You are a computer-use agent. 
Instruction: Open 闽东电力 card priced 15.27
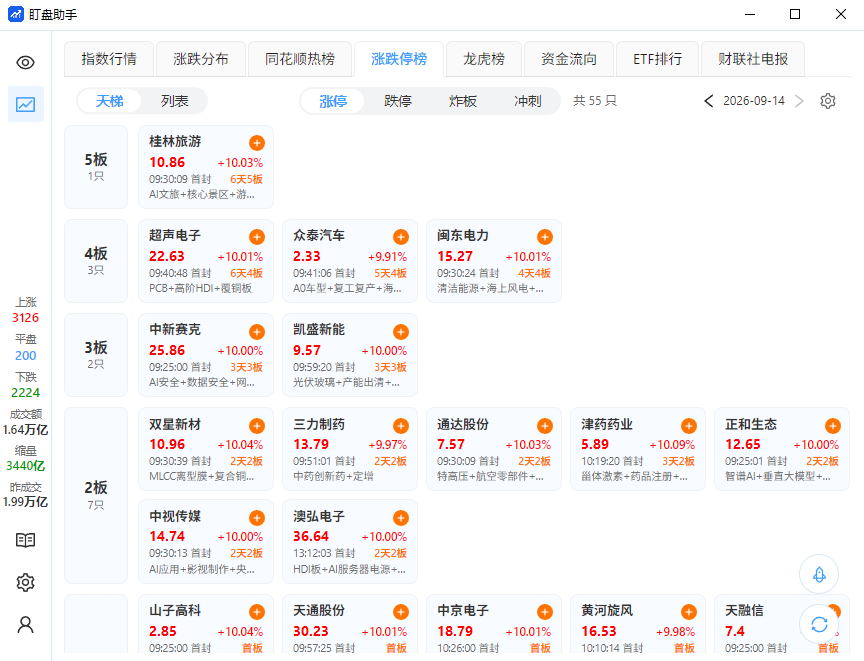tap(494, 261)
